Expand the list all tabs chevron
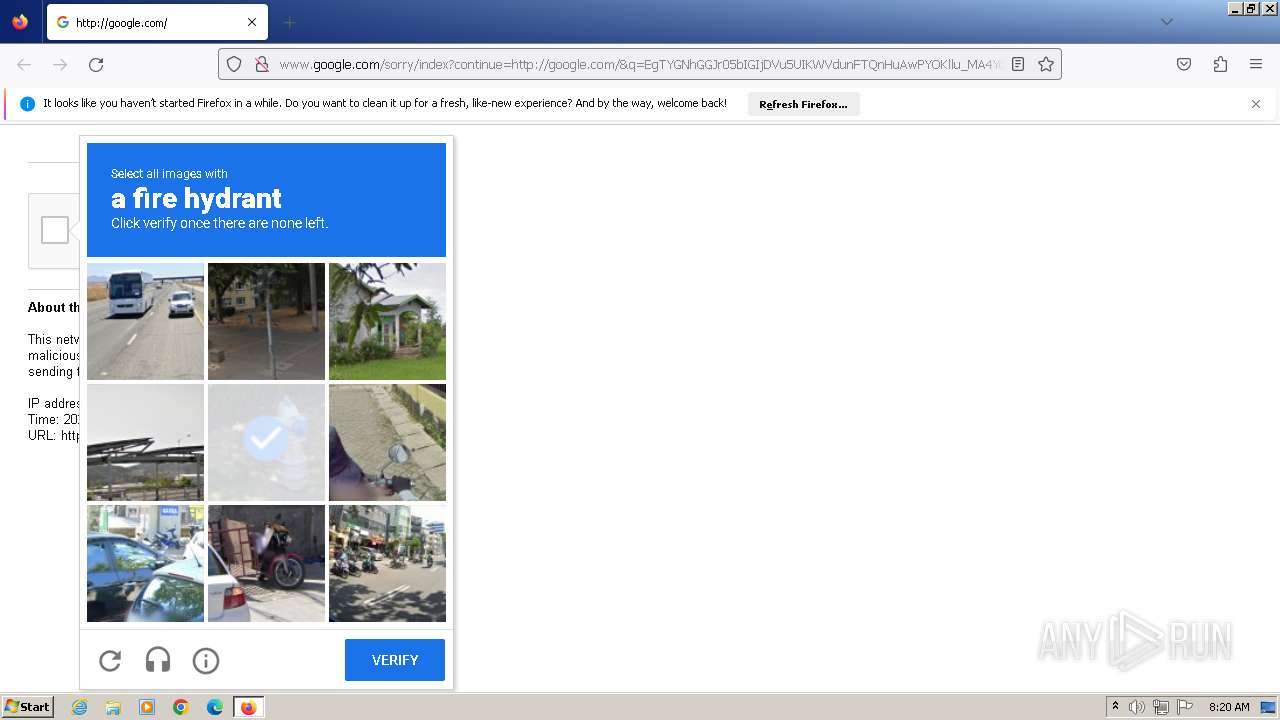1280x720 pixels. pyautogui.click(x=1166, y=22)
